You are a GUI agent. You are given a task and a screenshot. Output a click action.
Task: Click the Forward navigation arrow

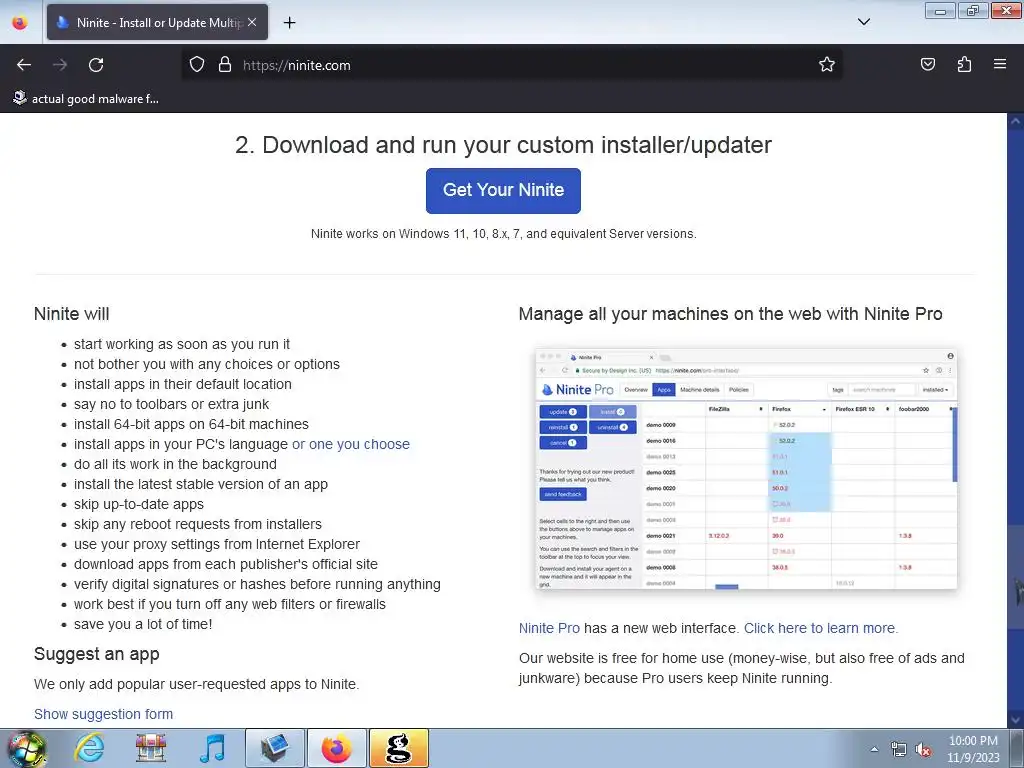pos(60,65)
